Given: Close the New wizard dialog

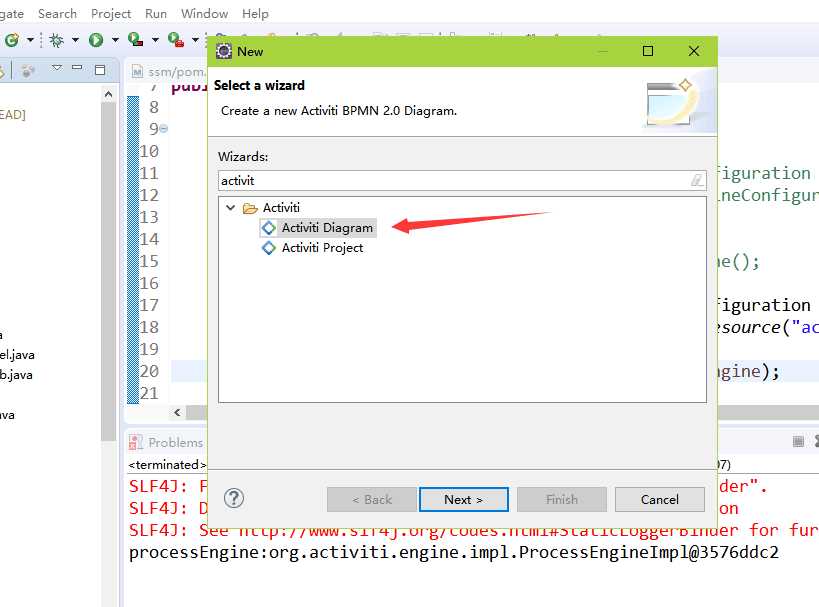Looking at the screenshot, I should (694, 51).
